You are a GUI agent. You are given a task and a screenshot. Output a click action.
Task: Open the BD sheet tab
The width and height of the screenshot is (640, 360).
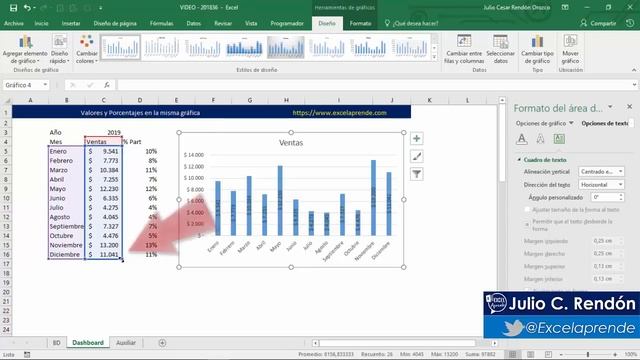coord(56,343)
